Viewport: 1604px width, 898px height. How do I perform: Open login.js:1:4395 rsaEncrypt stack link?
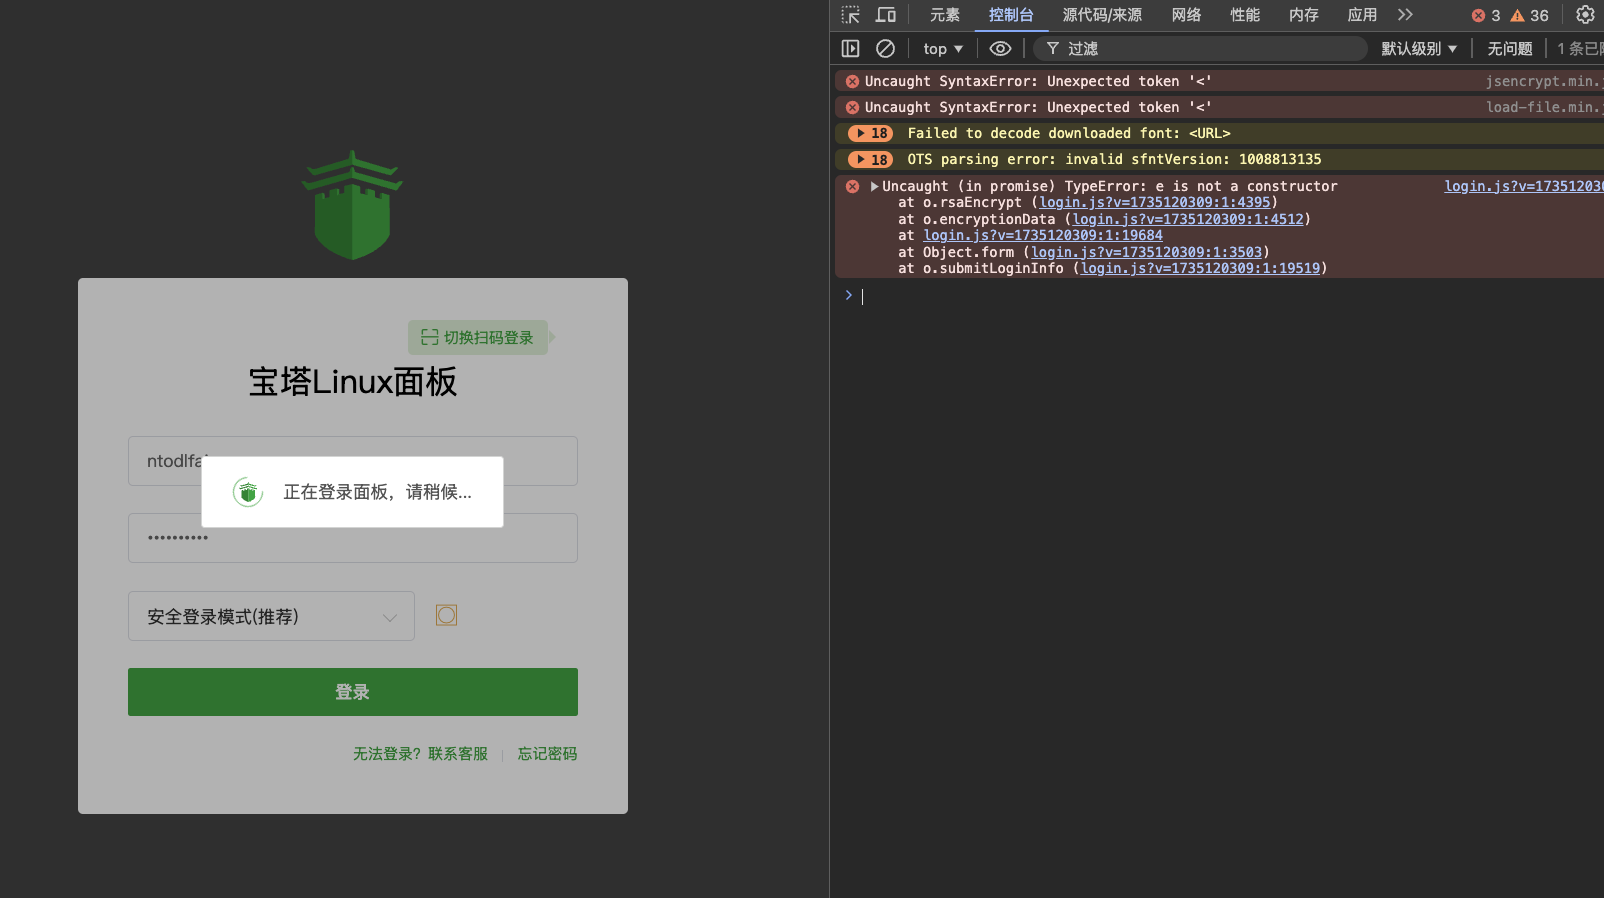click(x=1154, y=202)
